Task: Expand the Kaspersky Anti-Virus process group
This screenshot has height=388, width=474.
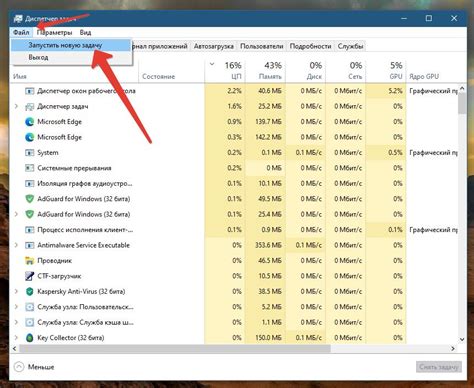Action: pyautogui.click(x=16, y=292)
